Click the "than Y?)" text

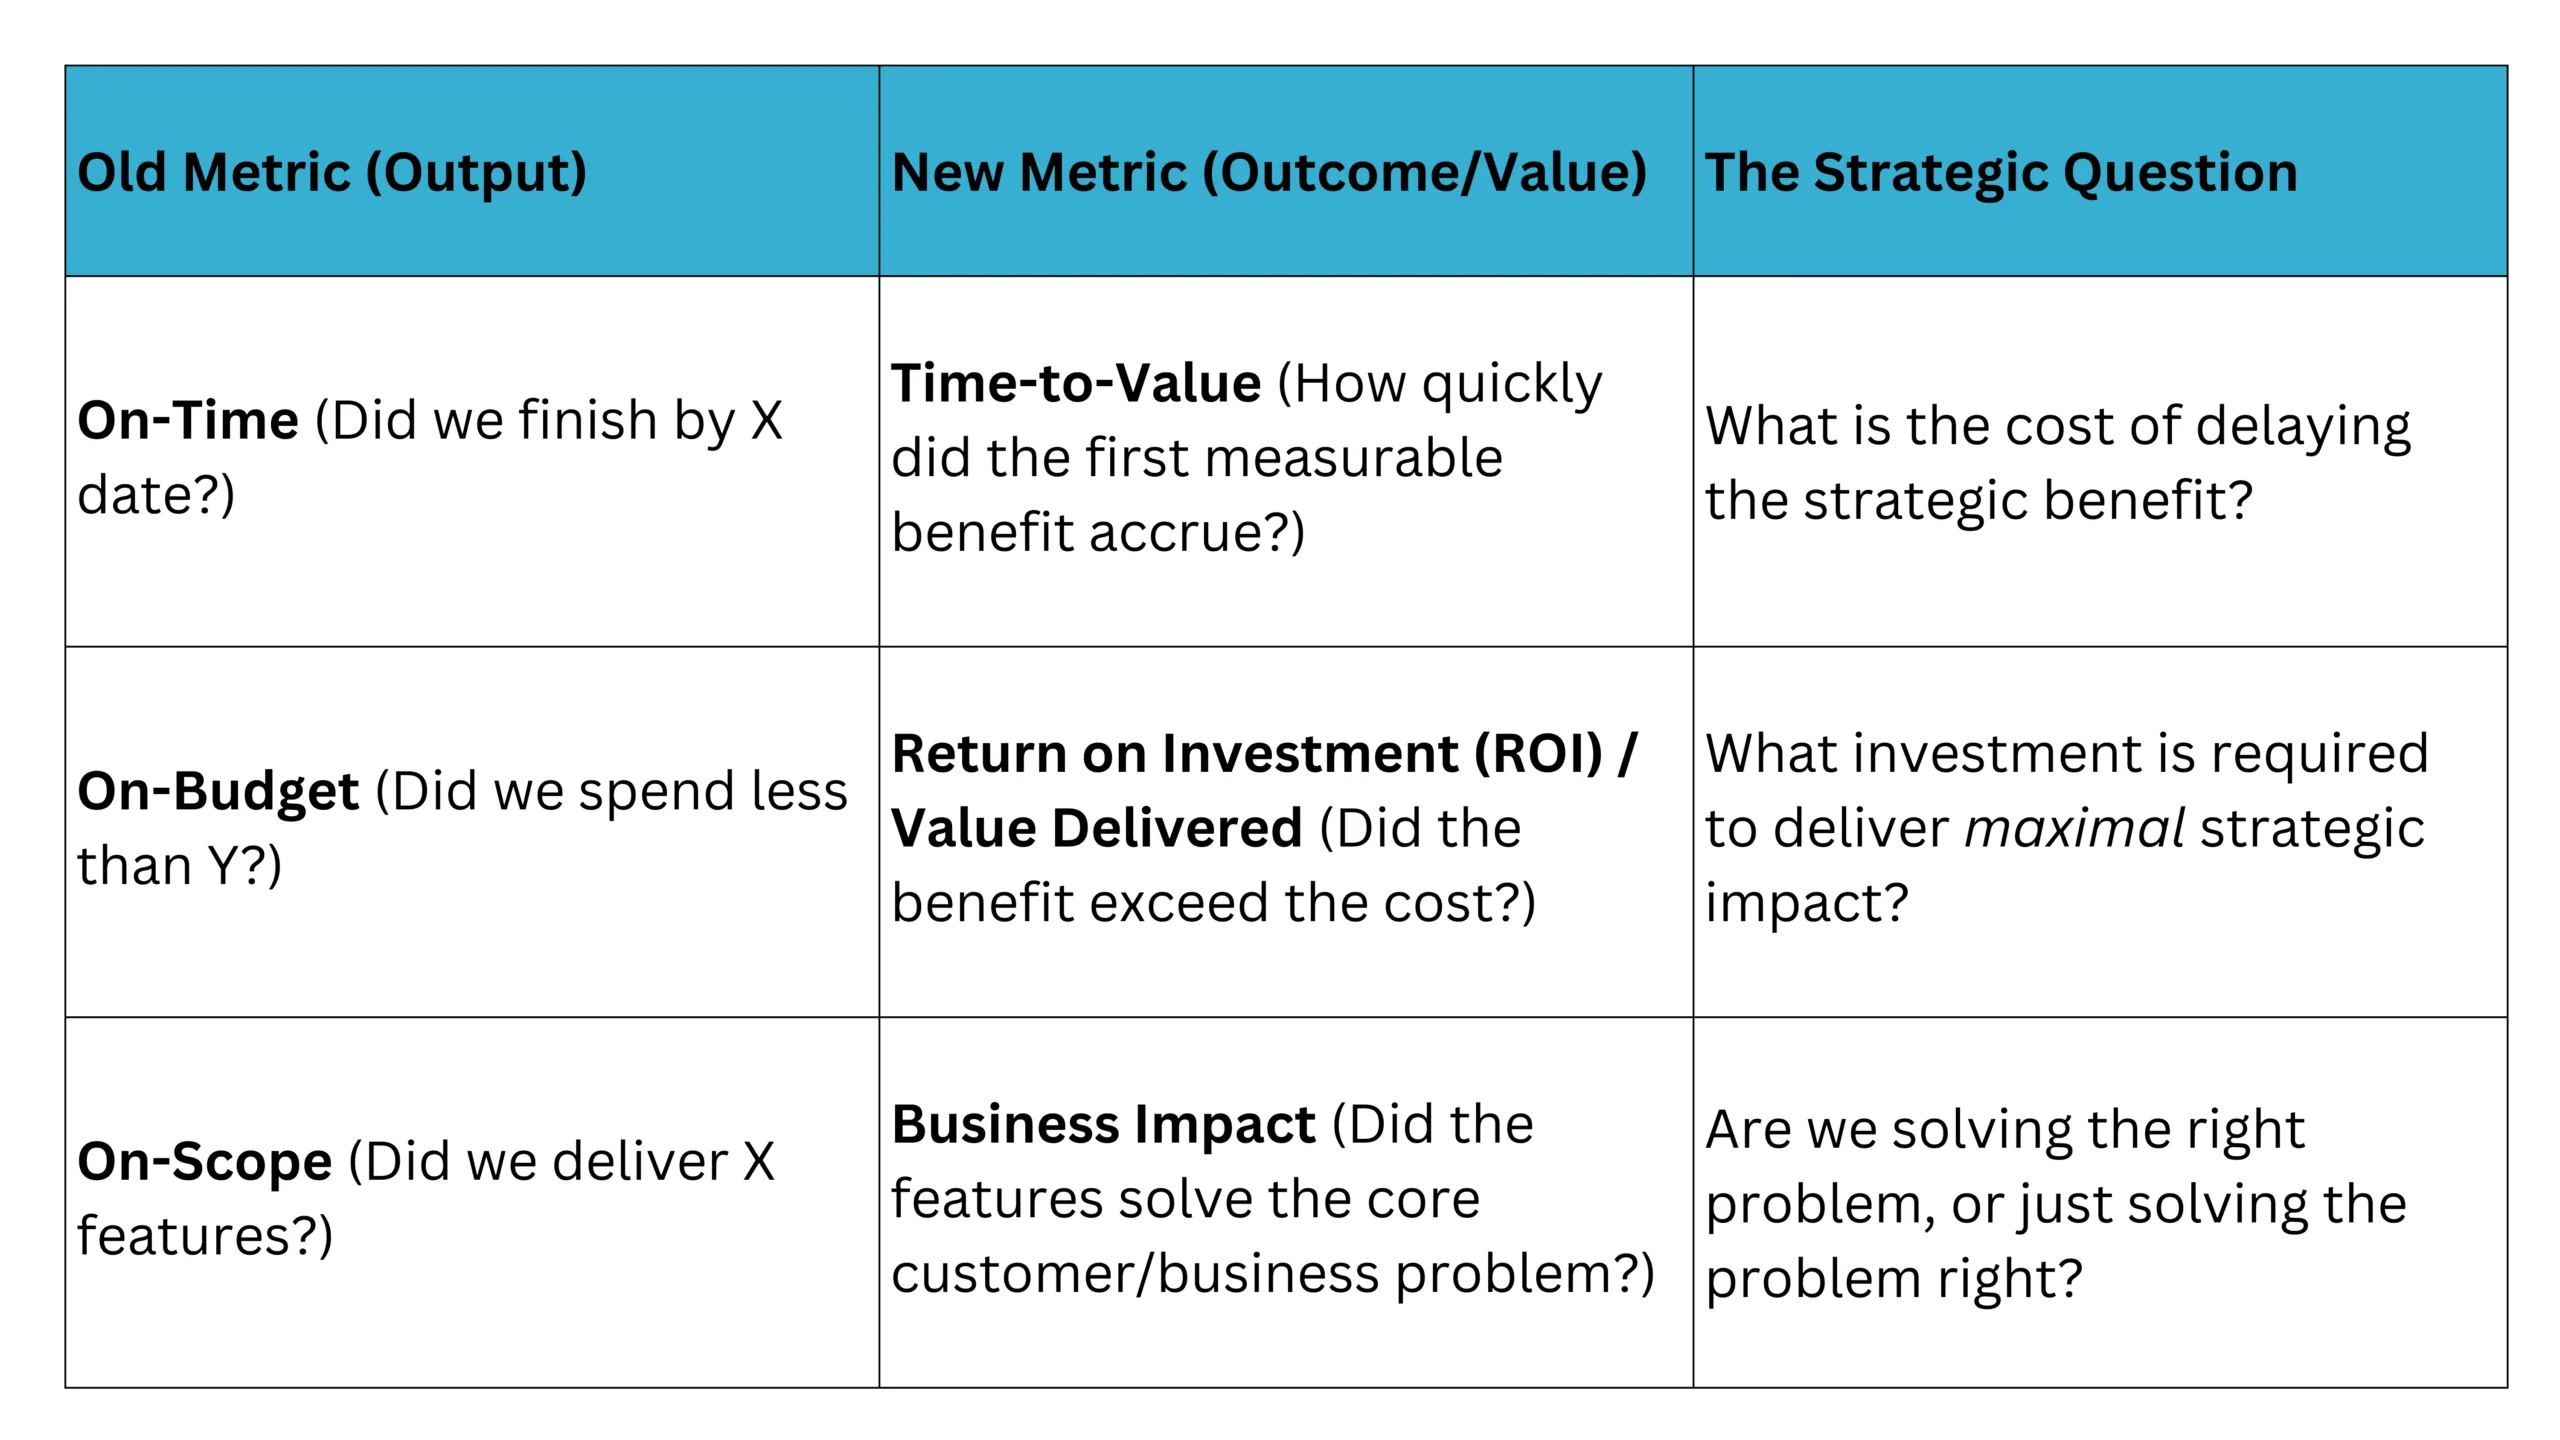(x=180, y=866)
